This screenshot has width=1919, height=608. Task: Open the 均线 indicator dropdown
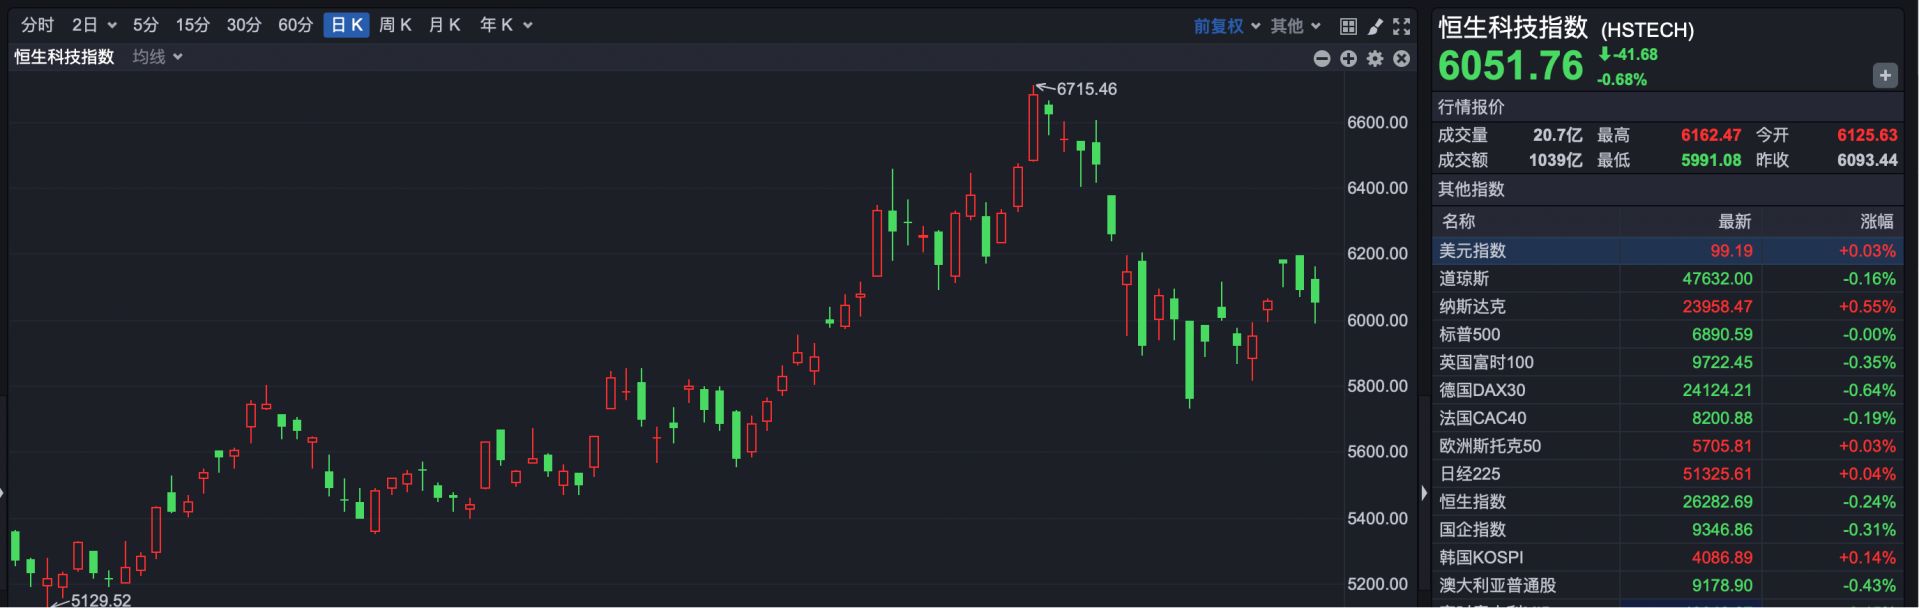tap(157, 57)
